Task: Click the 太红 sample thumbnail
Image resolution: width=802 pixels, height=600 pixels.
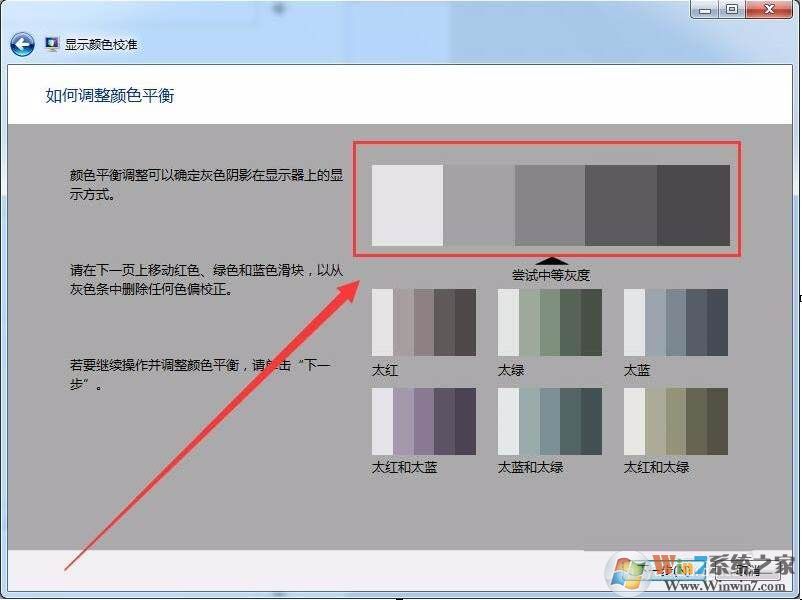Action: pos(423,322)
